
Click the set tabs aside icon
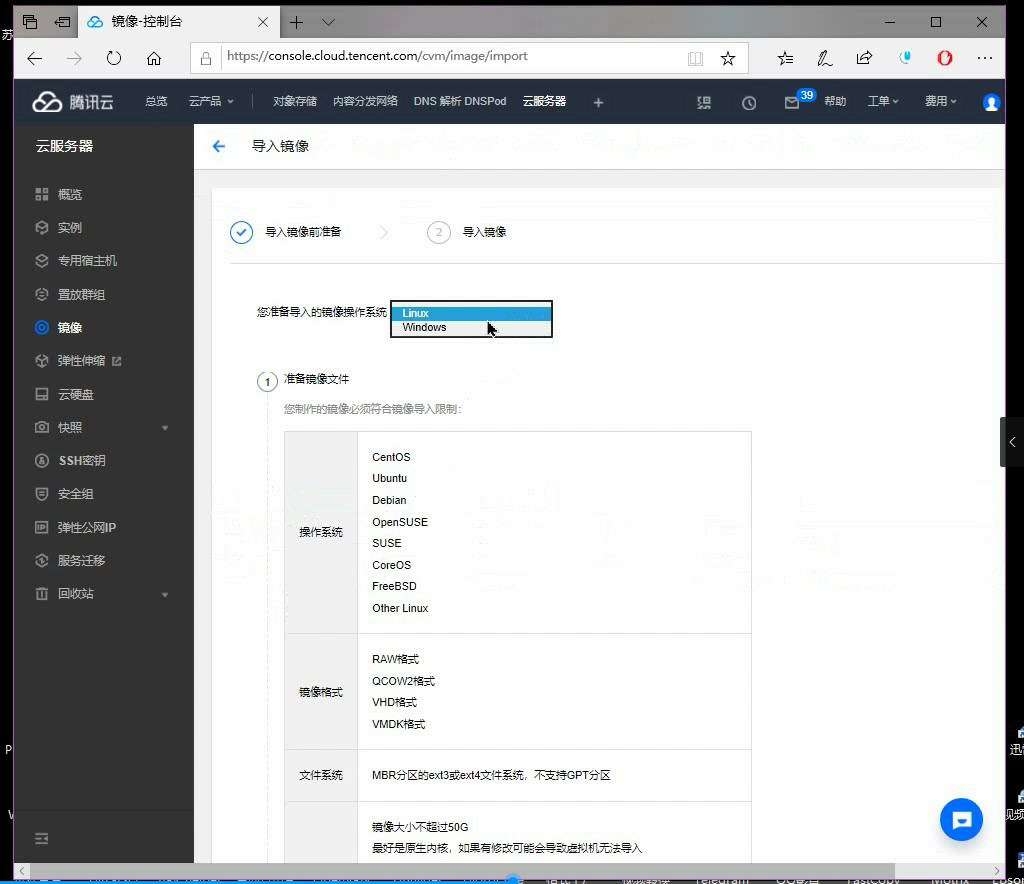[62, 22]
